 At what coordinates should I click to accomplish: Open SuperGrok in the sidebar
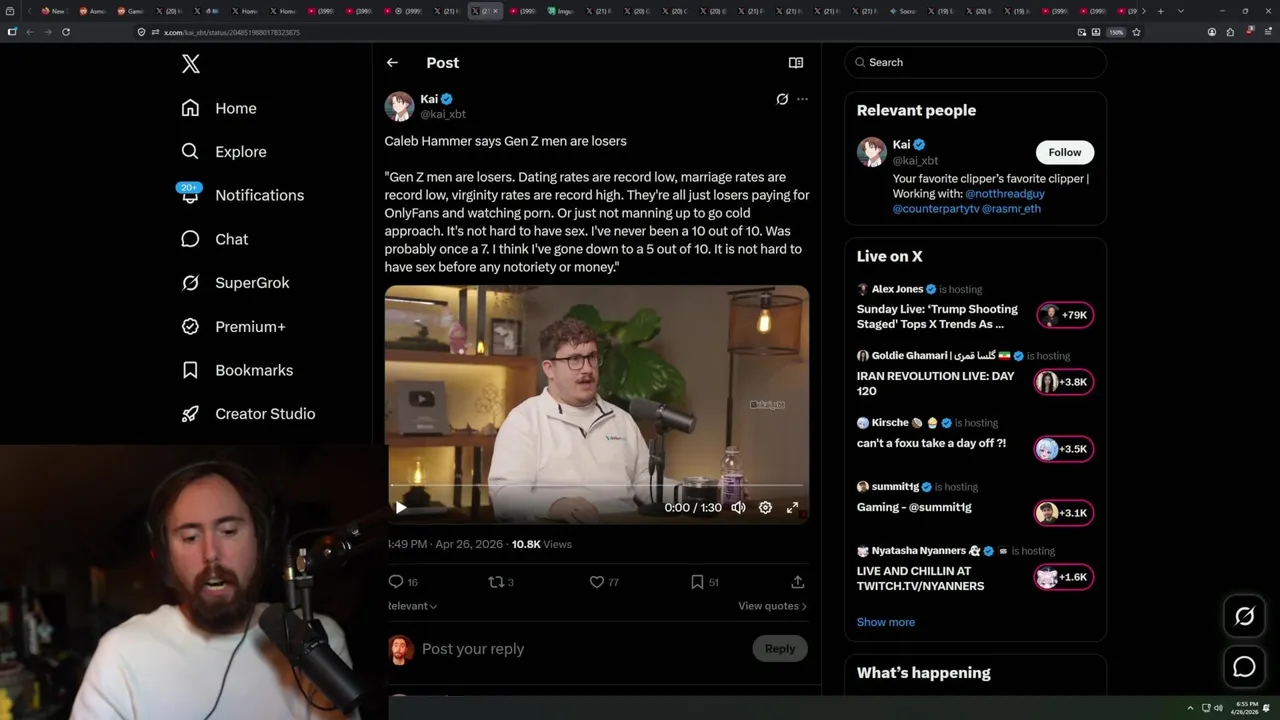coord(235,283)
